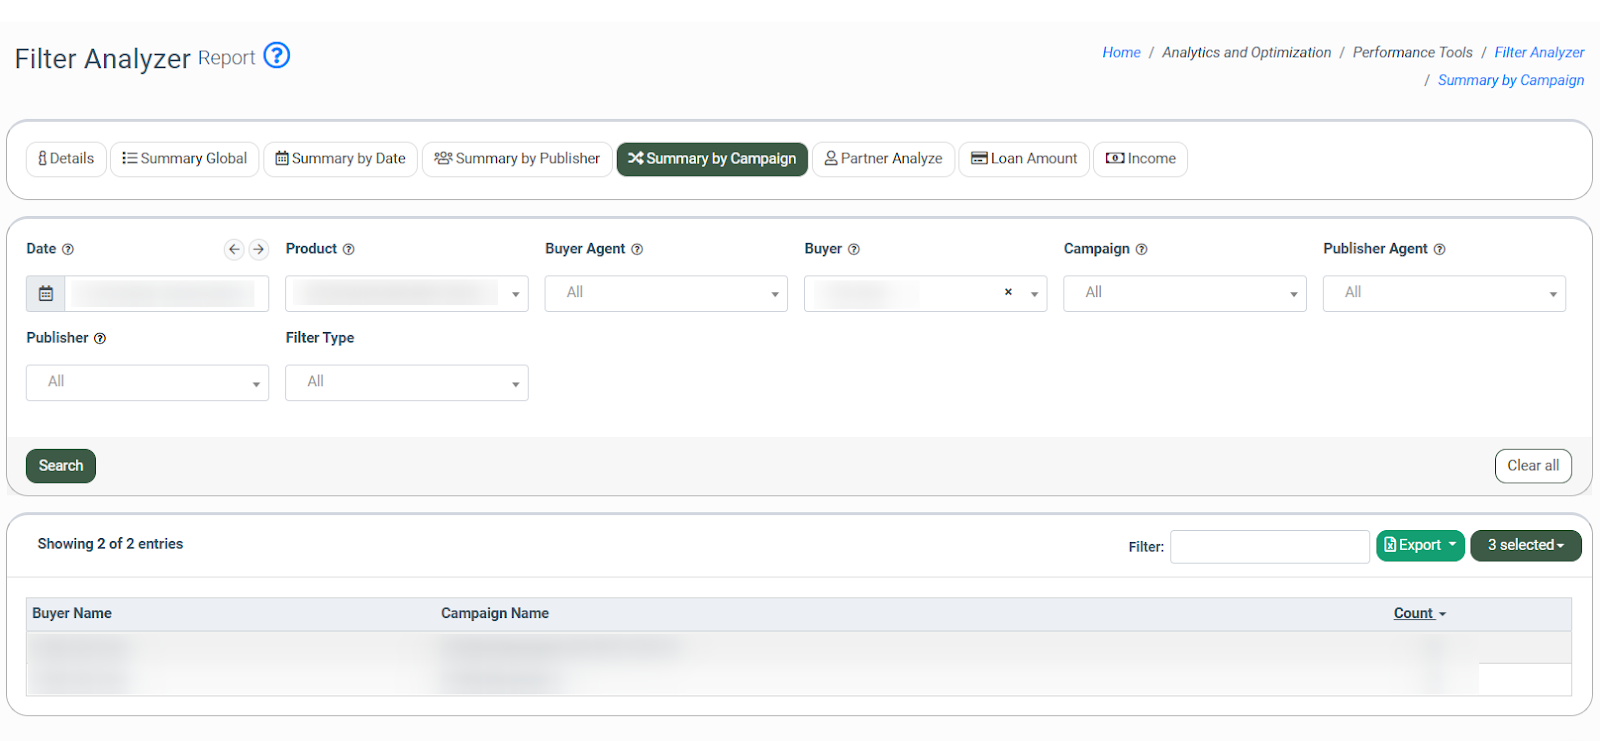This screenshot has height=741, width=1600.
Task: Click the previous date arrow icon
Action: 234,249
